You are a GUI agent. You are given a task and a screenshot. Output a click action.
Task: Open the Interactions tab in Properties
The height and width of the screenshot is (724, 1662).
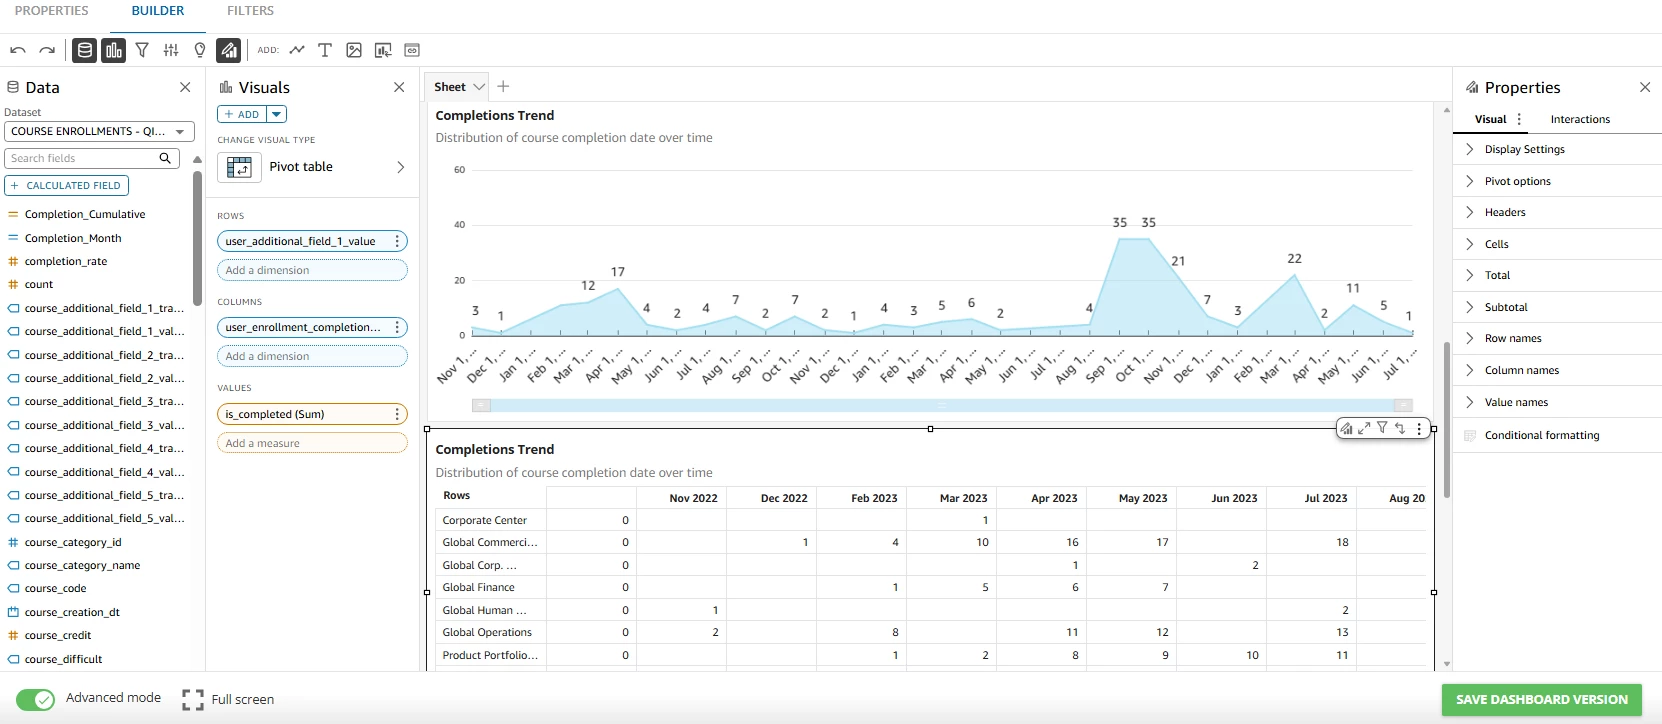pyautogui.click(x=1580, y=119)
